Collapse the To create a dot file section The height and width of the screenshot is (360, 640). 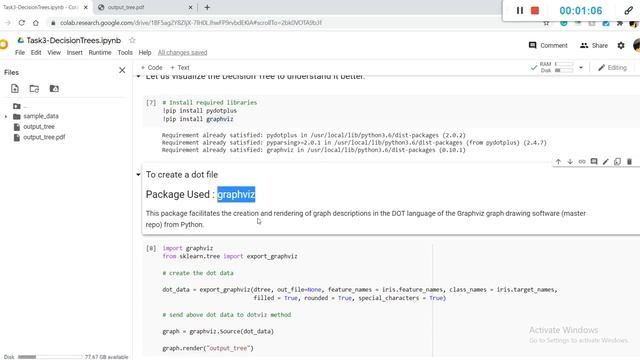138,175
